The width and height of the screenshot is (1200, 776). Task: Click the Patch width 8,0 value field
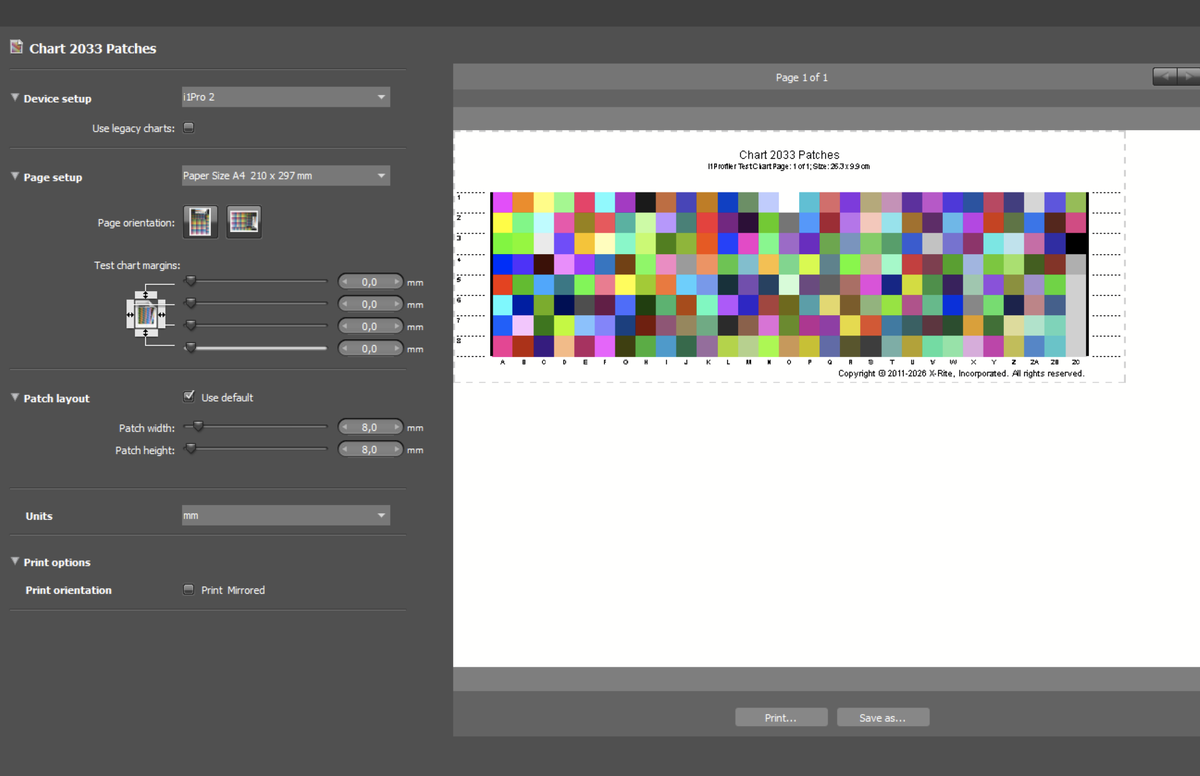[x=371, y=427]
